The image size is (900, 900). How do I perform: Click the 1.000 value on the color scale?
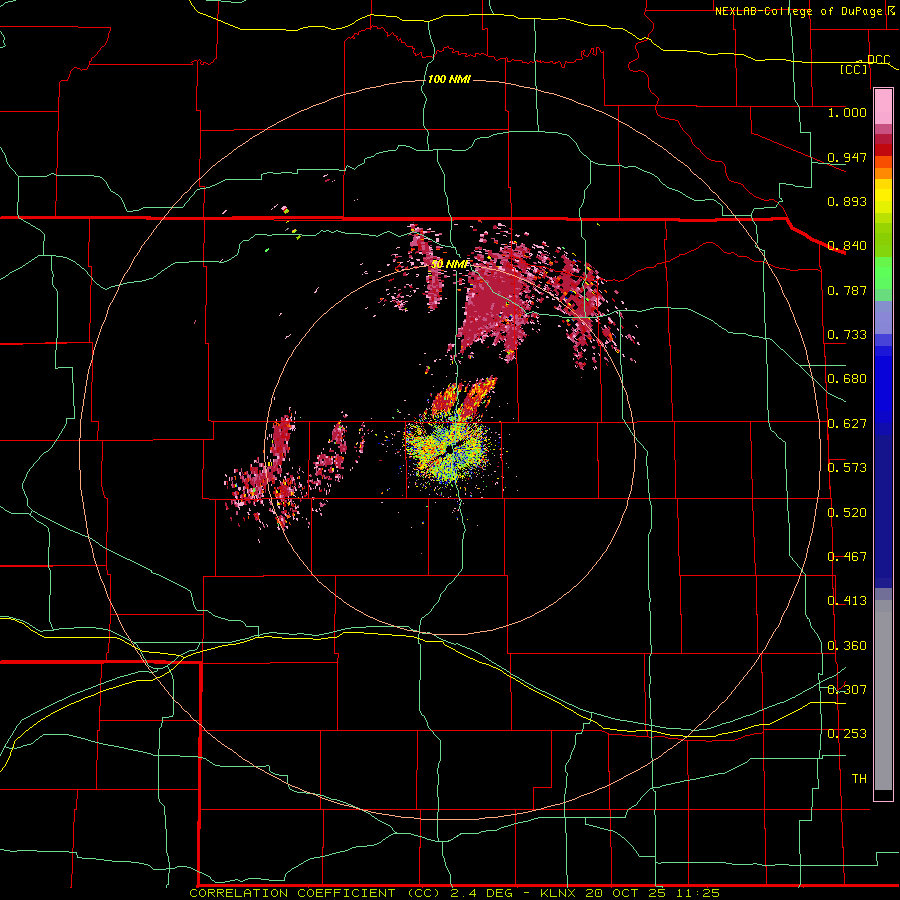click(847, 112)
